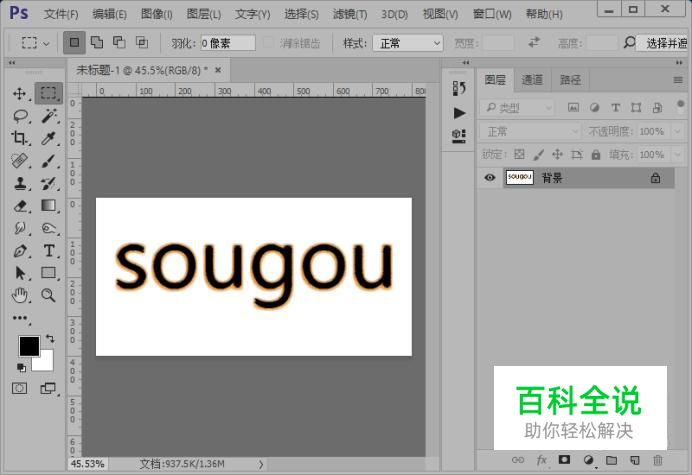Open the 图像(I) menu

point(156,14)
